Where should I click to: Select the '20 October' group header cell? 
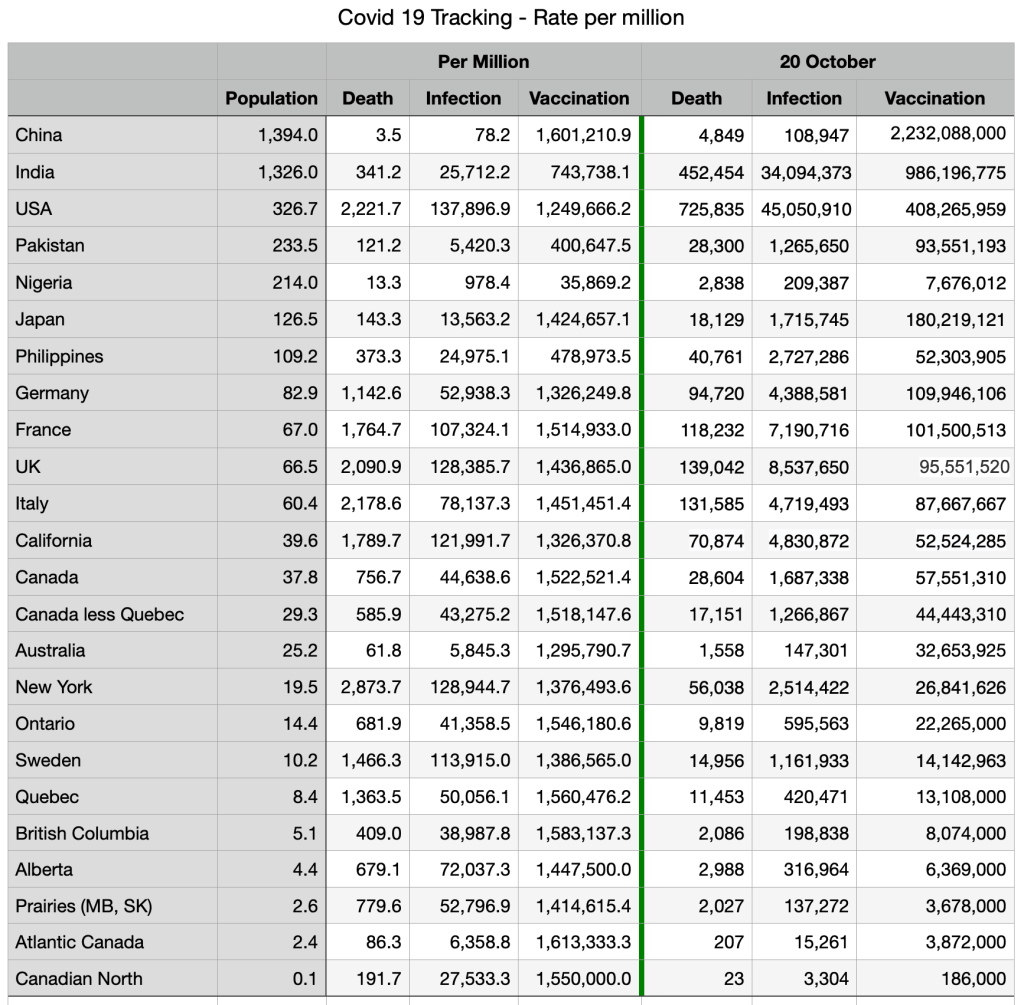[827, 62]
